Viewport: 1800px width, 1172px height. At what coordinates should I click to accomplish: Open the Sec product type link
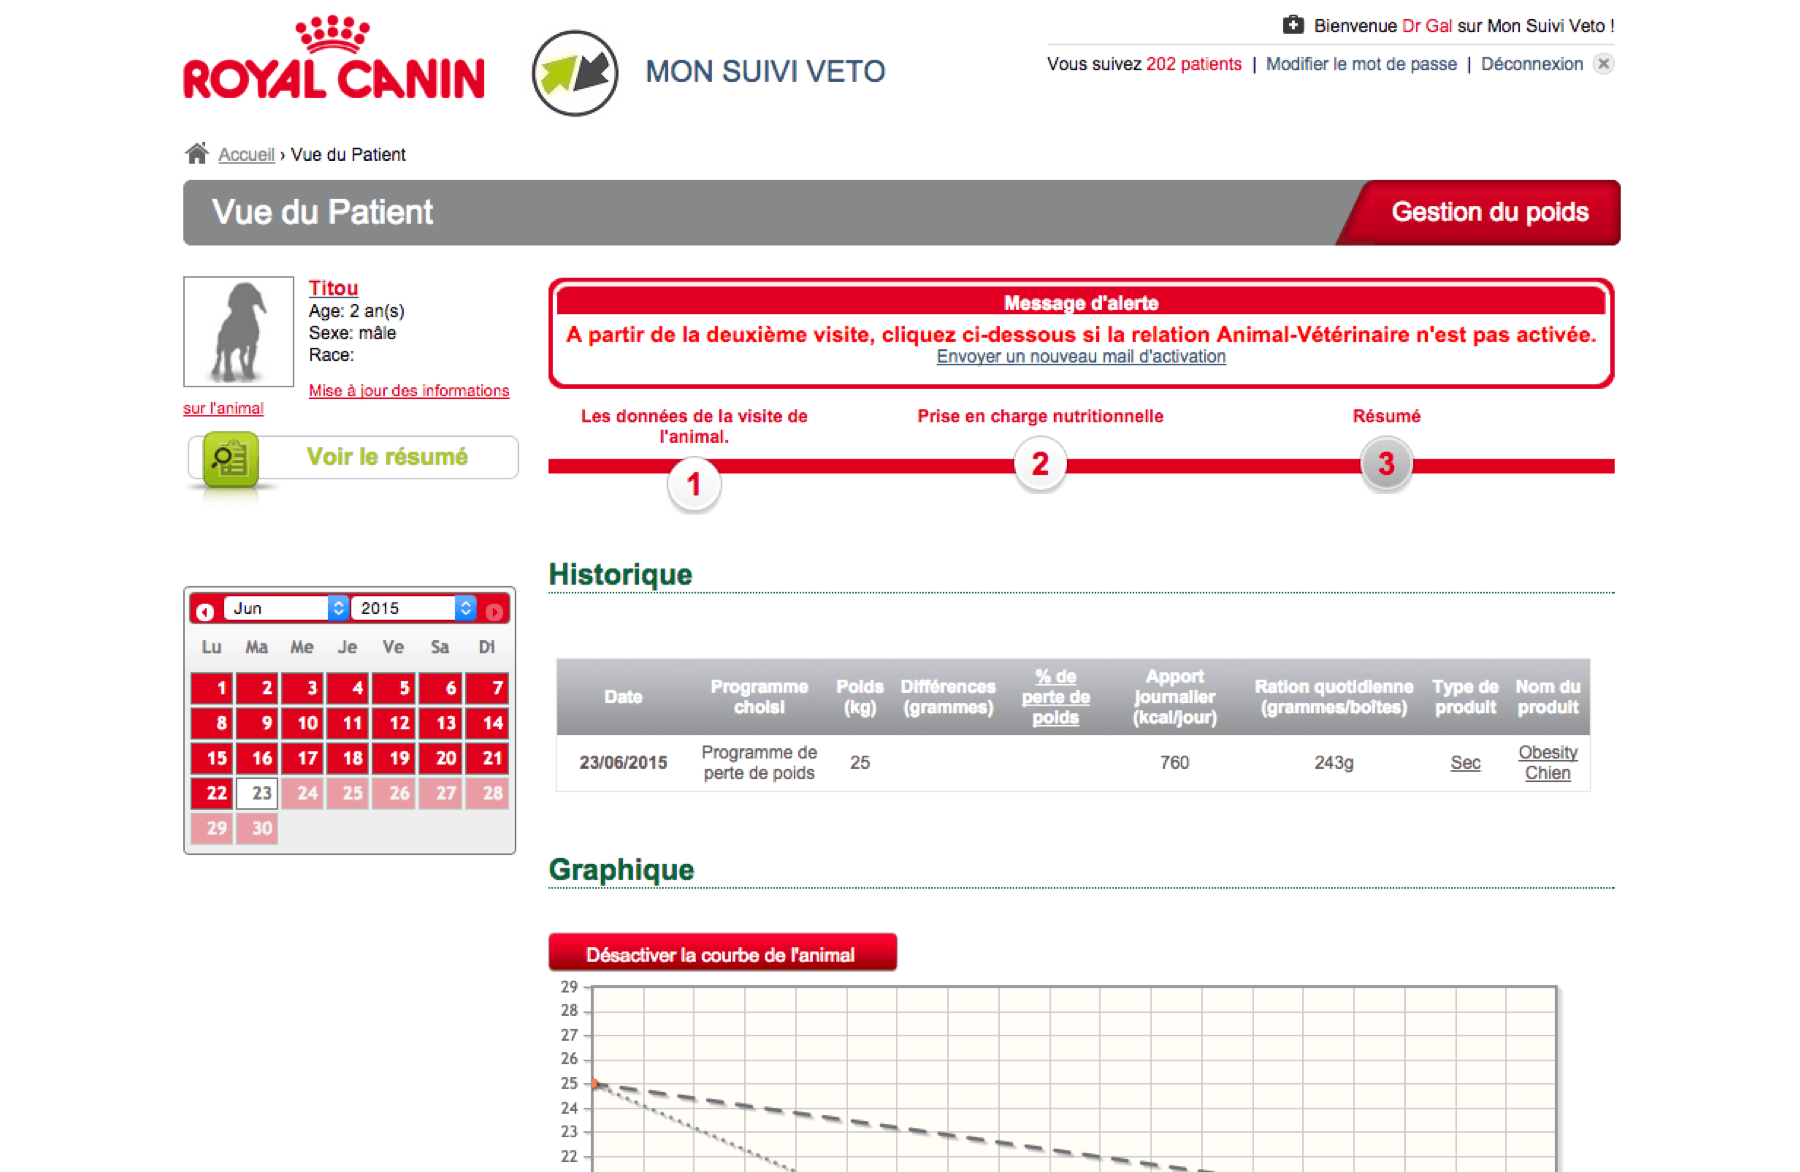coord(1465,763)
